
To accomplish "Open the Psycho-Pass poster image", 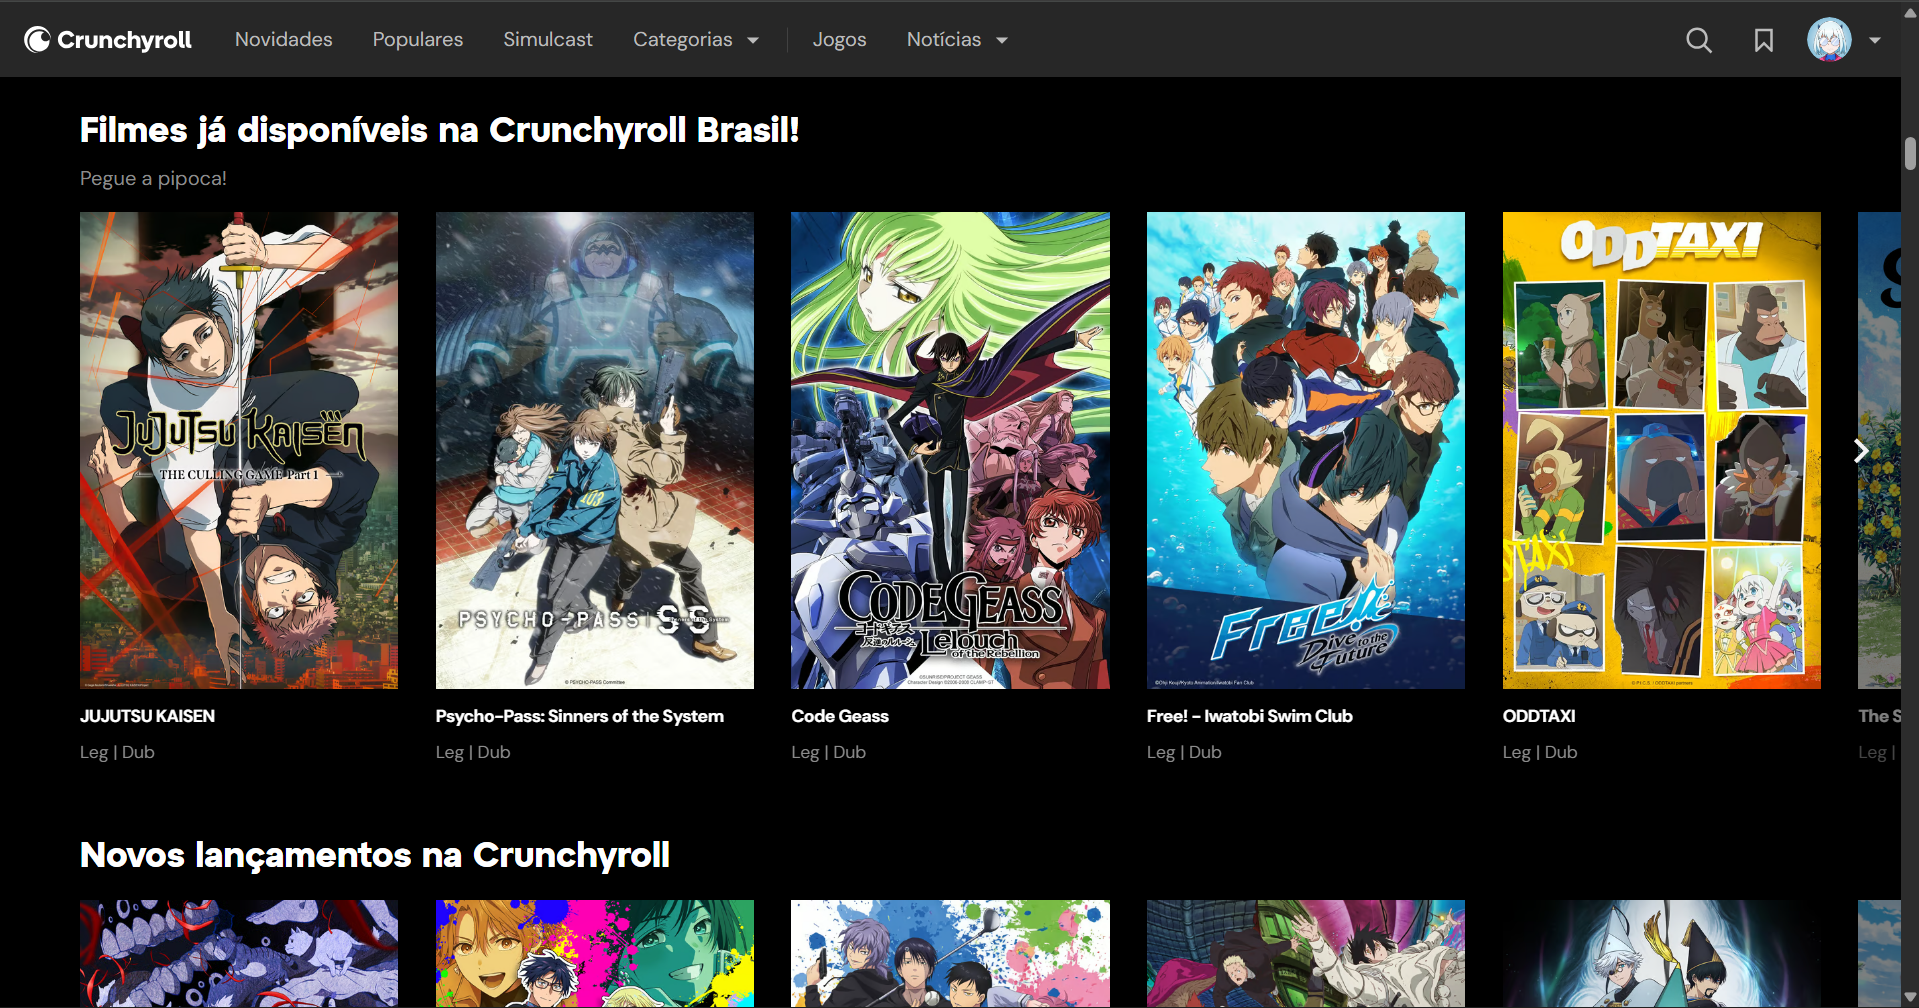I will coord(595,450).
